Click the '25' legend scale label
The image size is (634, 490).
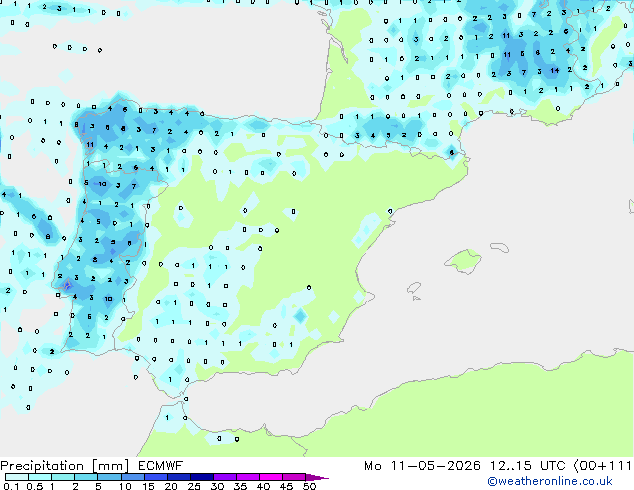pos(194,486)
